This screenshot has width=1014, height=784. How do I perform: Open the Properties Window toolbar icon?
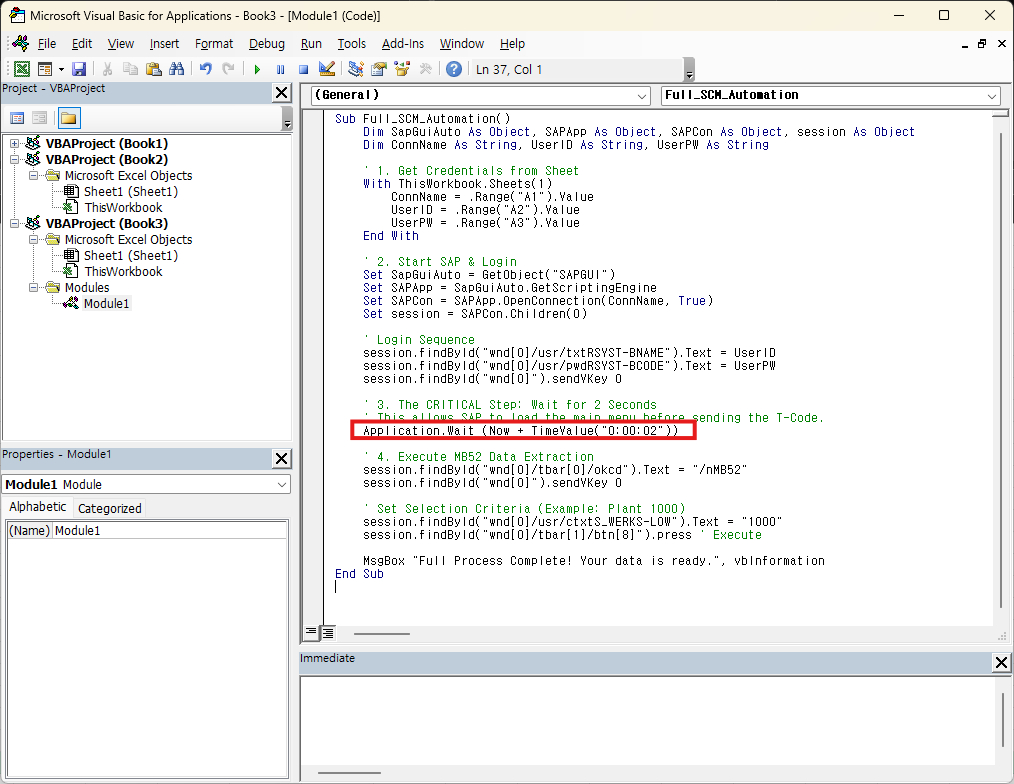(x=379, y=69)
